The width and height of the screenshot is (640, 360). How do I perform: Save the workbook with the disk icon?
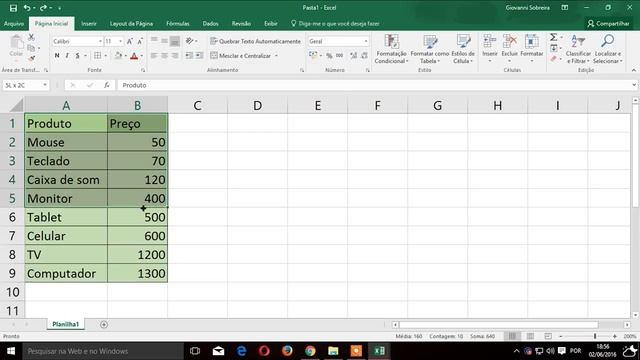tap(13, 8)
